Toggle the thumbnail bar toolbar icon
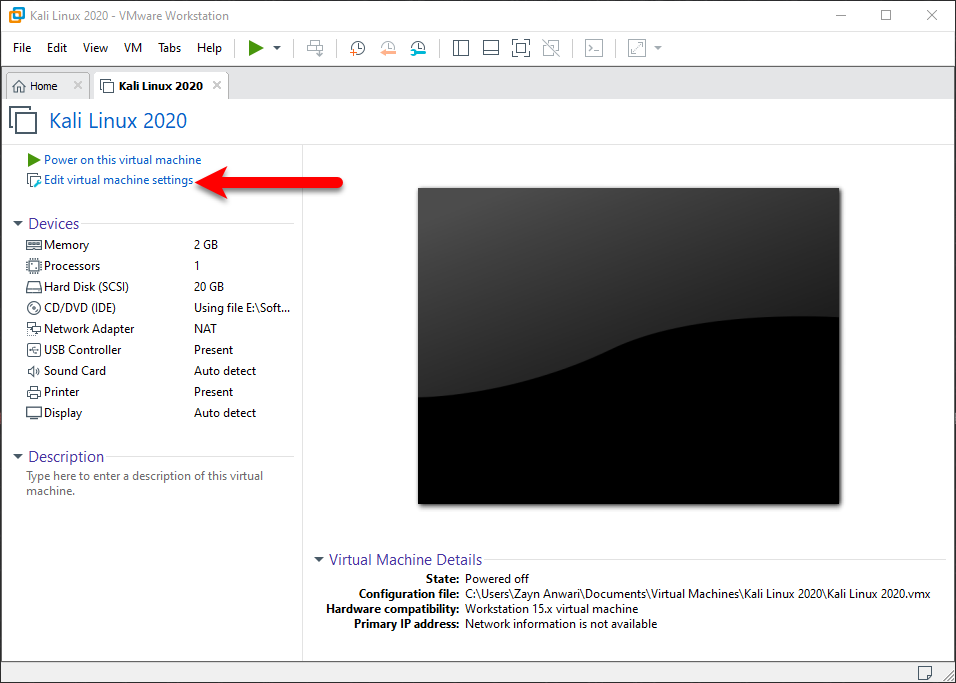Viewport: 956px width, 683px height. [491, 48]
